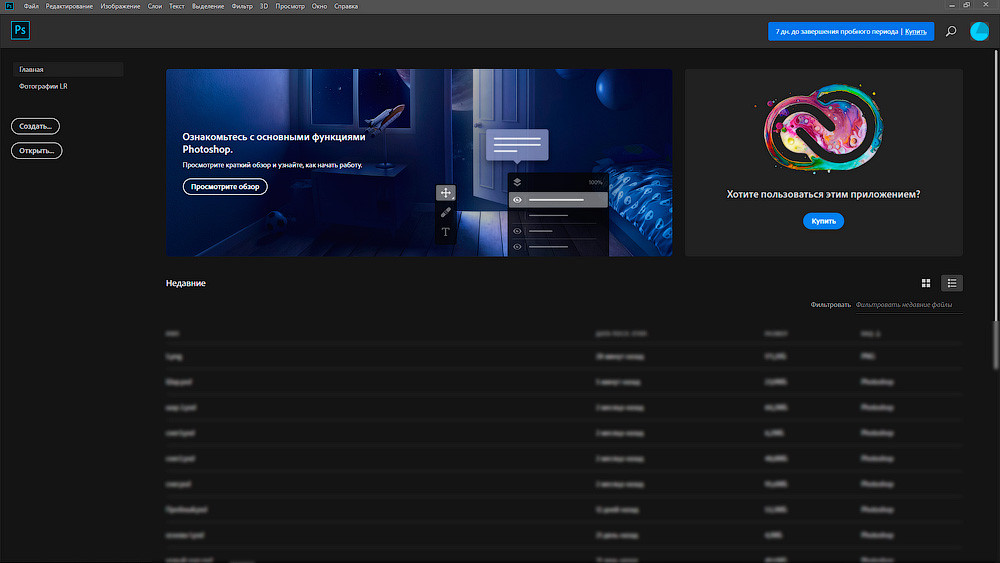Click the Photoshop home logo icon
This screenshot has width=1000, height=563.
pyautogui.click(x=20, y=30)
